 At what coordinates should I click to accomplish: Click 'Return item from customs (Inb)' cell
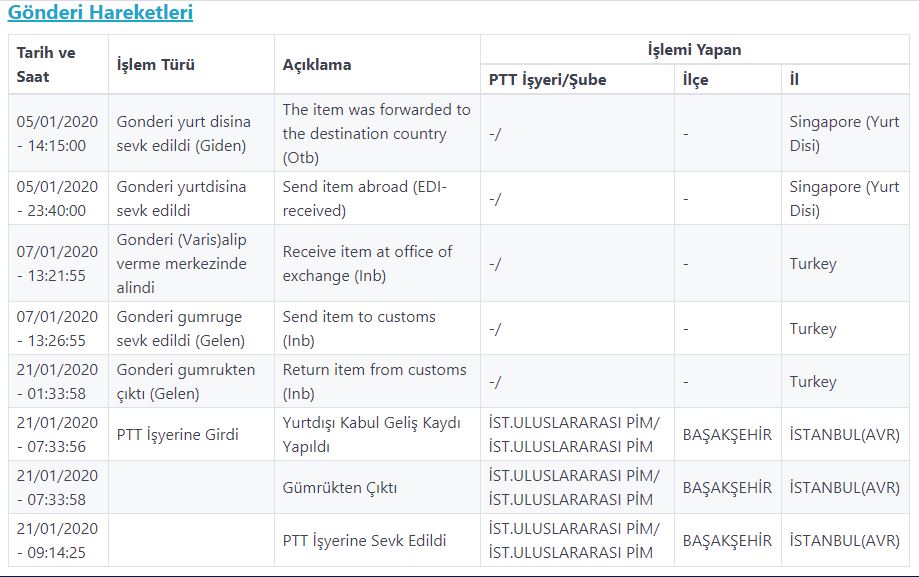(377, 381)
